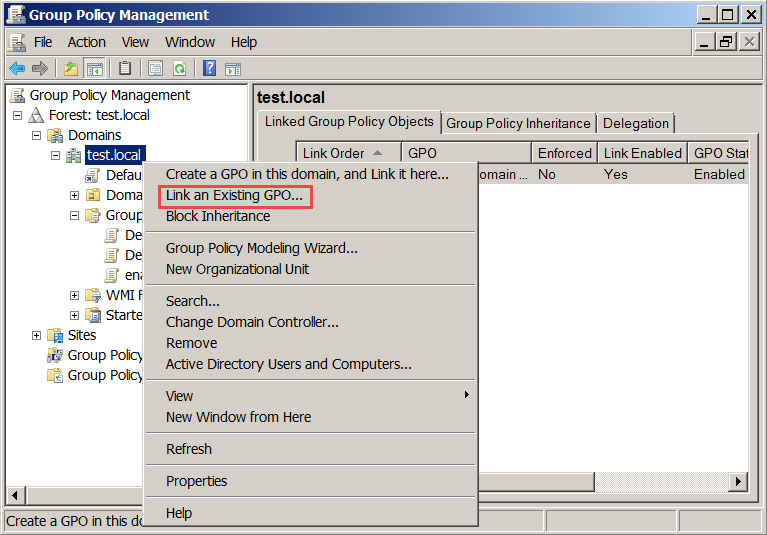This screenshot has height=535, width=767.
Task: Click the GPO column header
Action: [x=466, y=154]
